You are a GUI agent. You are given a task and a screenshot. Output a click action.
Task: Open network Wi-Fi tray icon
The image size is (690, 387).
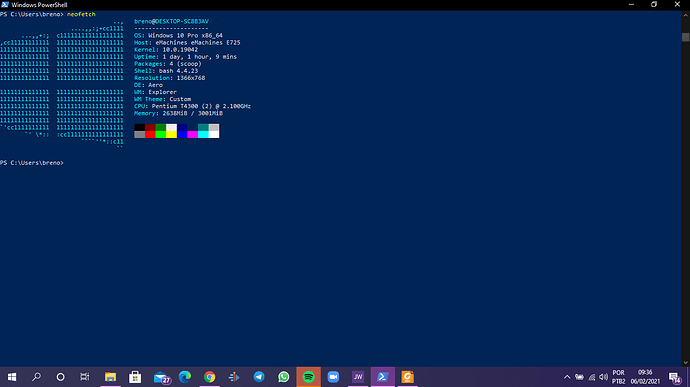(592, 377)
